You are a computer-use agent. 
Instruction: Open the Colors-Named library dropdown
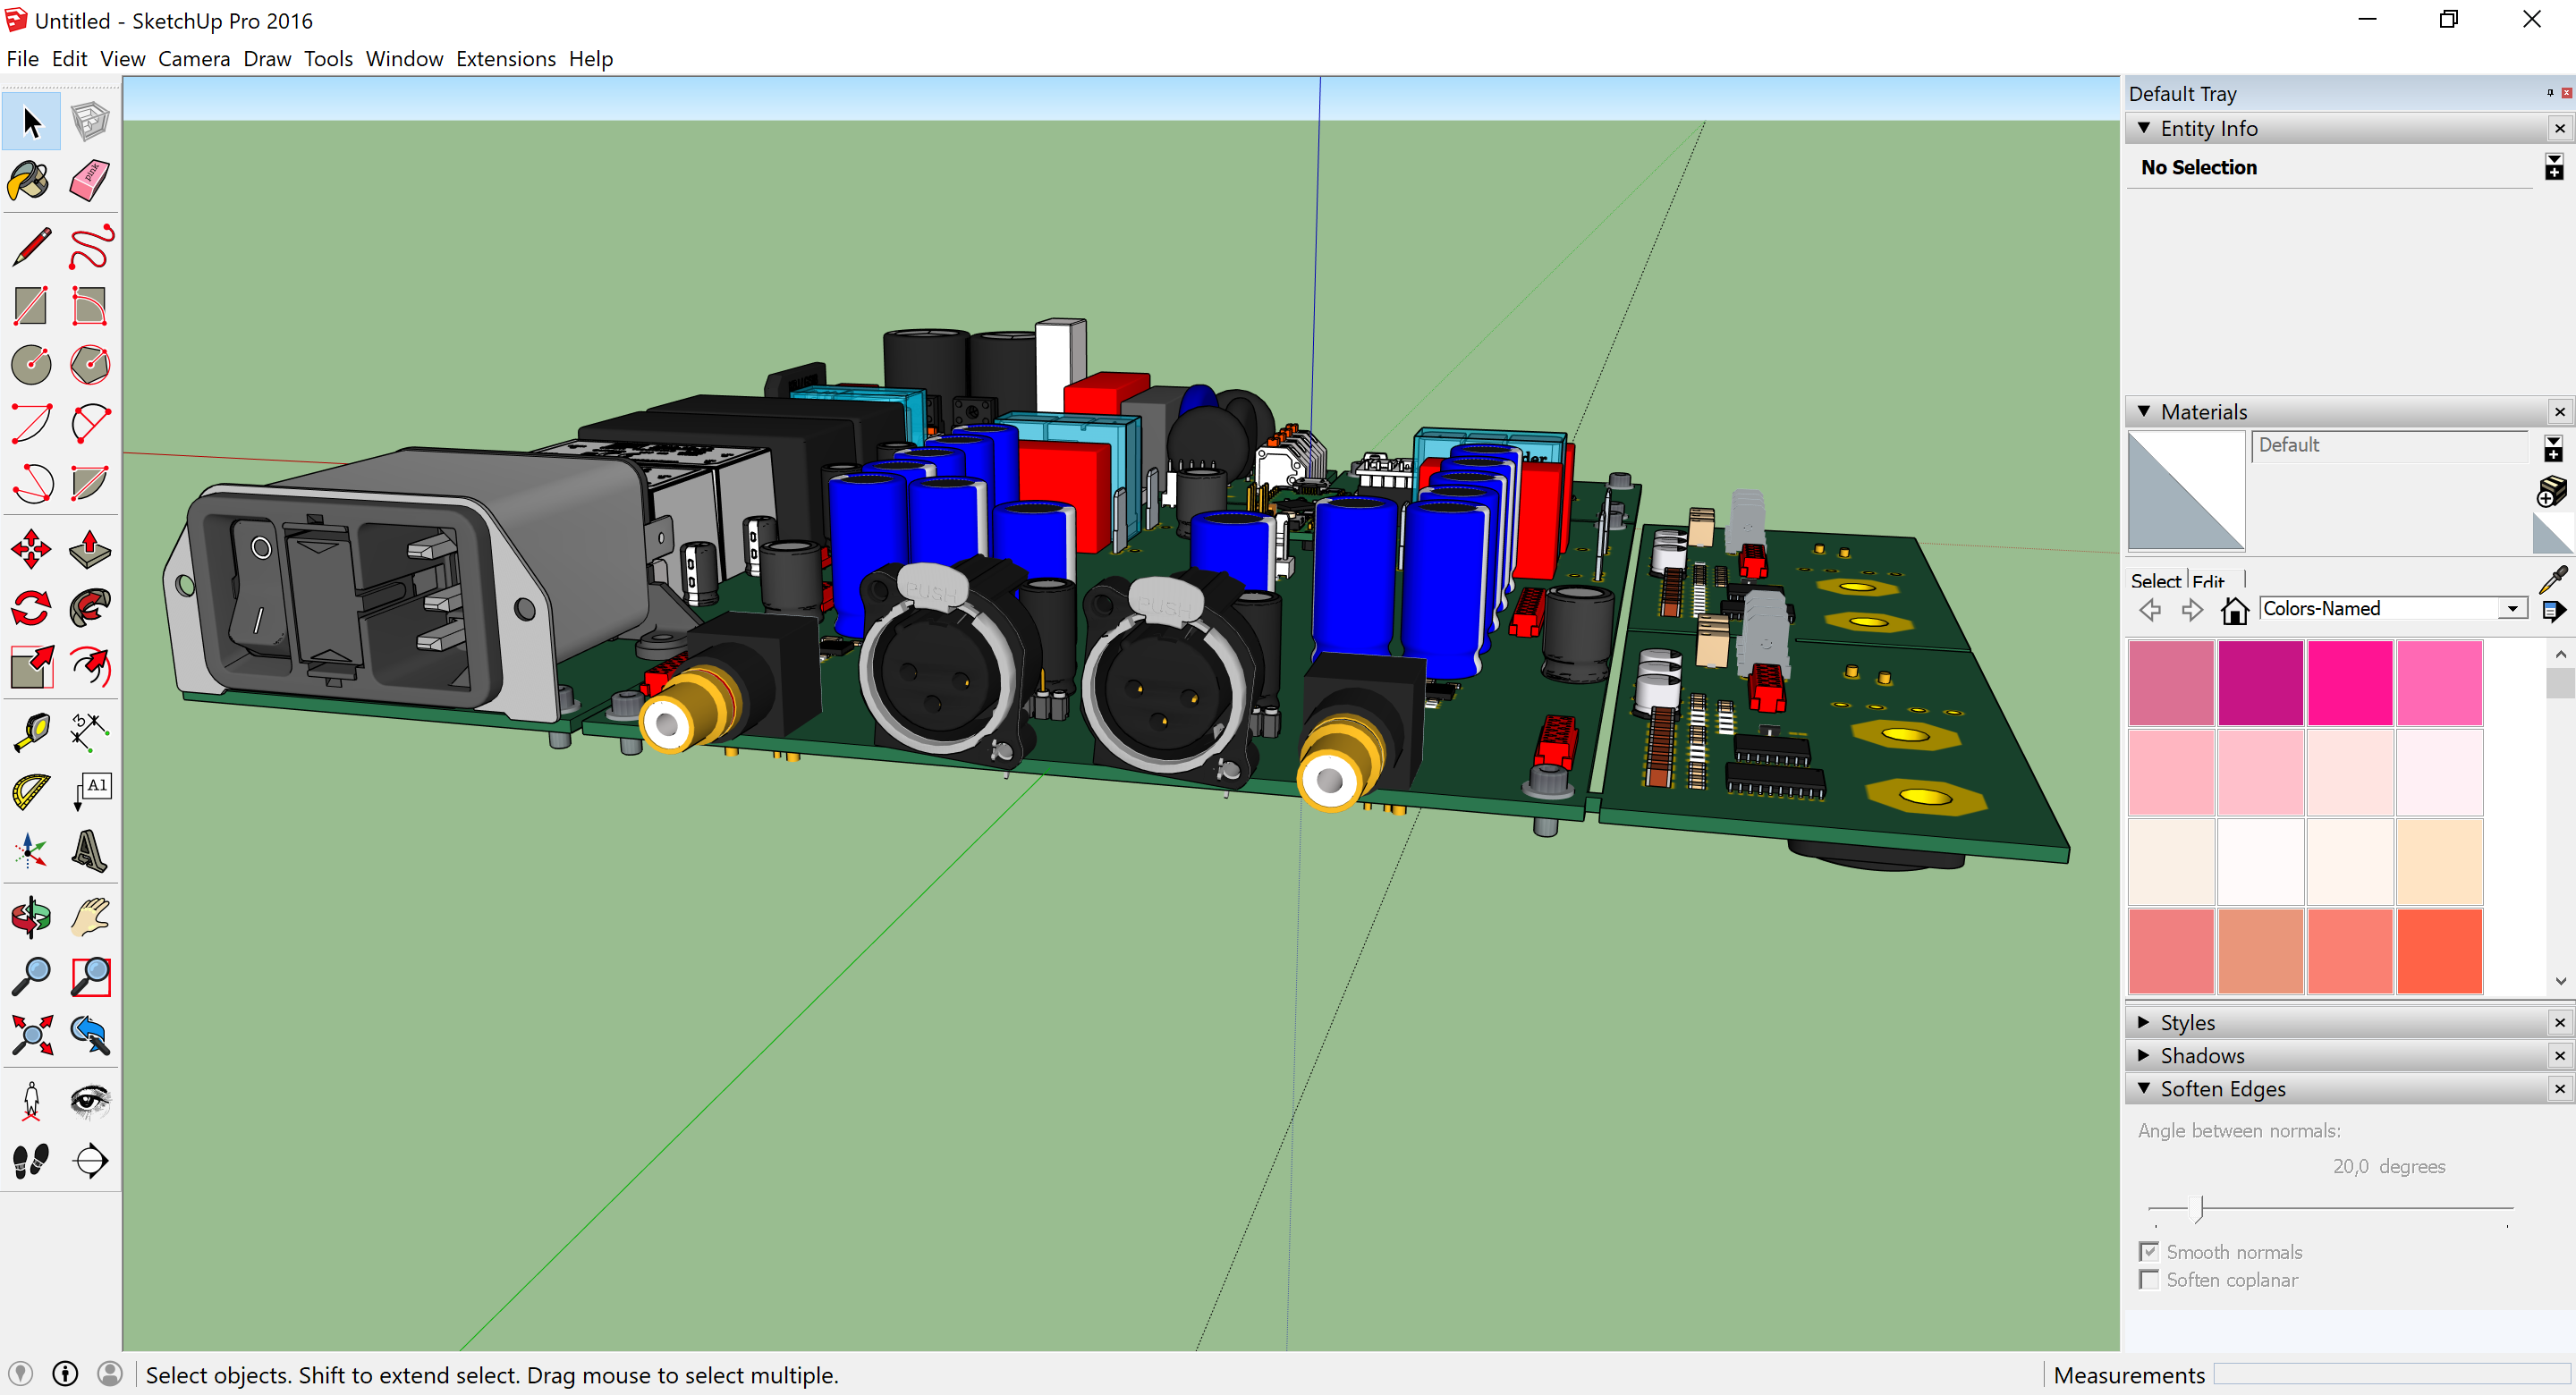[2512, 608]
